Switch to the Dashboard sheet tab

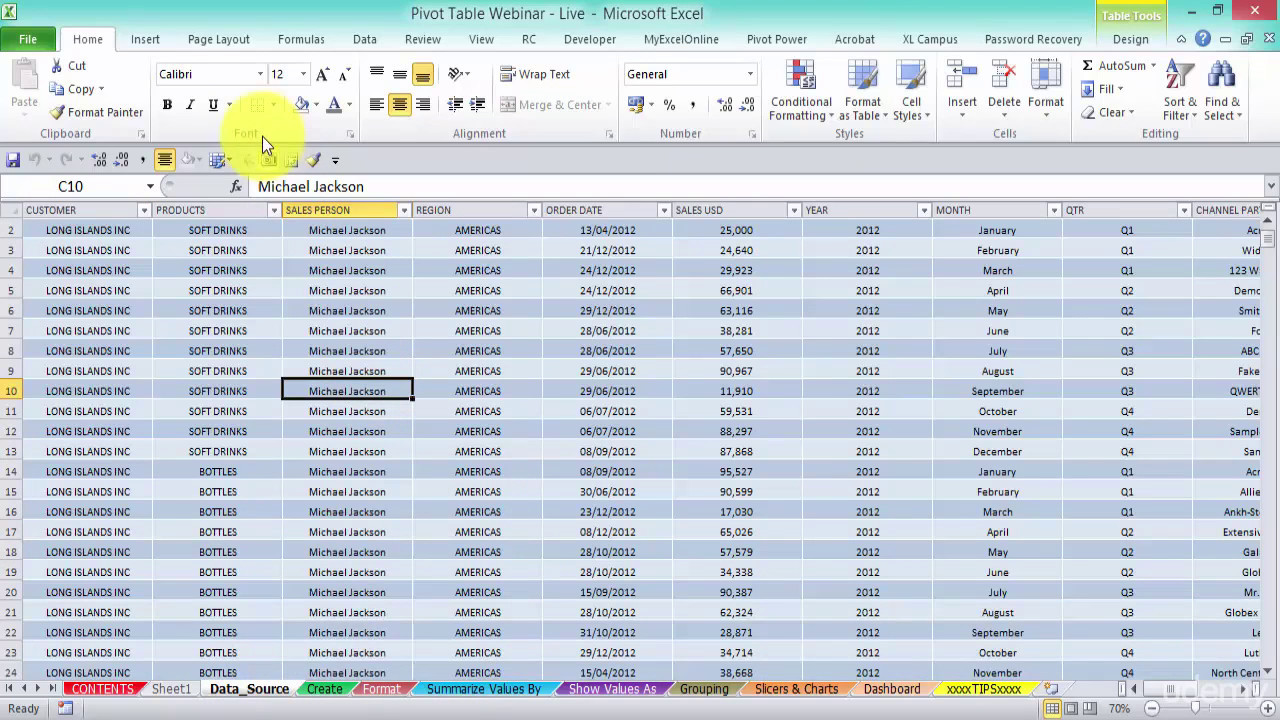click(x=892, y=689)
